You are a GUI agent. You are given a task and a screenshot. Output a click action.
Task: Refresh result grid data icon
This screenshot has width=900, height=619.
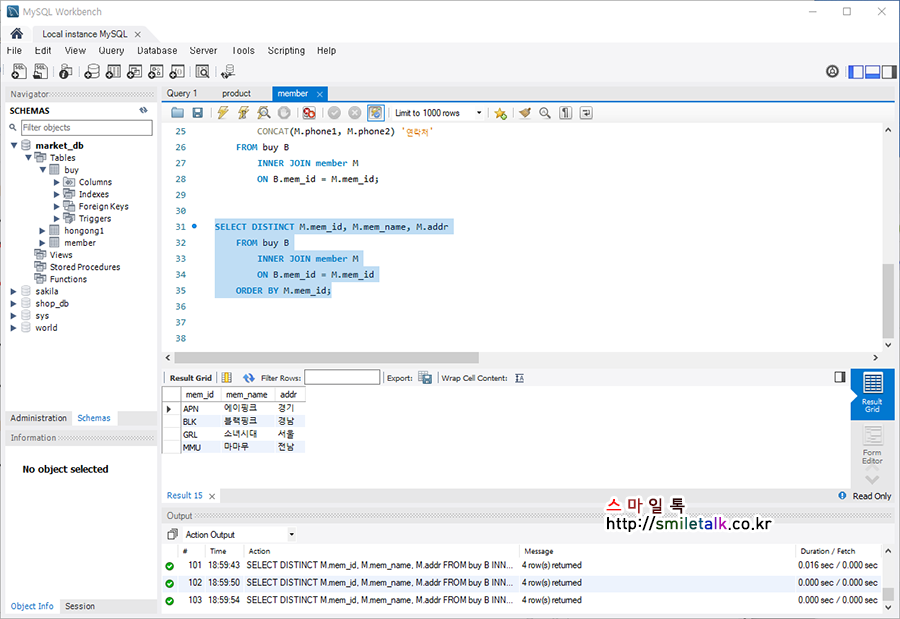(249, 378)
